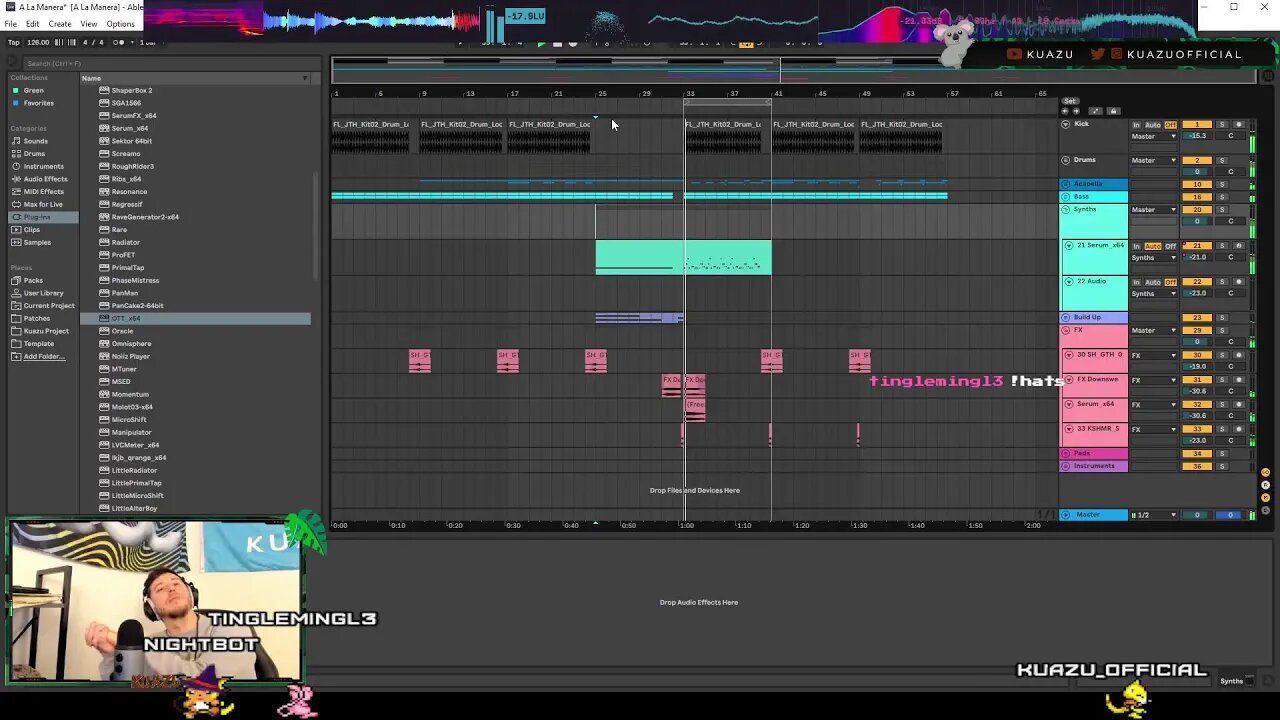Solo the Drums group track
Screen dimensions: 1280x720
click(1221, 160)
